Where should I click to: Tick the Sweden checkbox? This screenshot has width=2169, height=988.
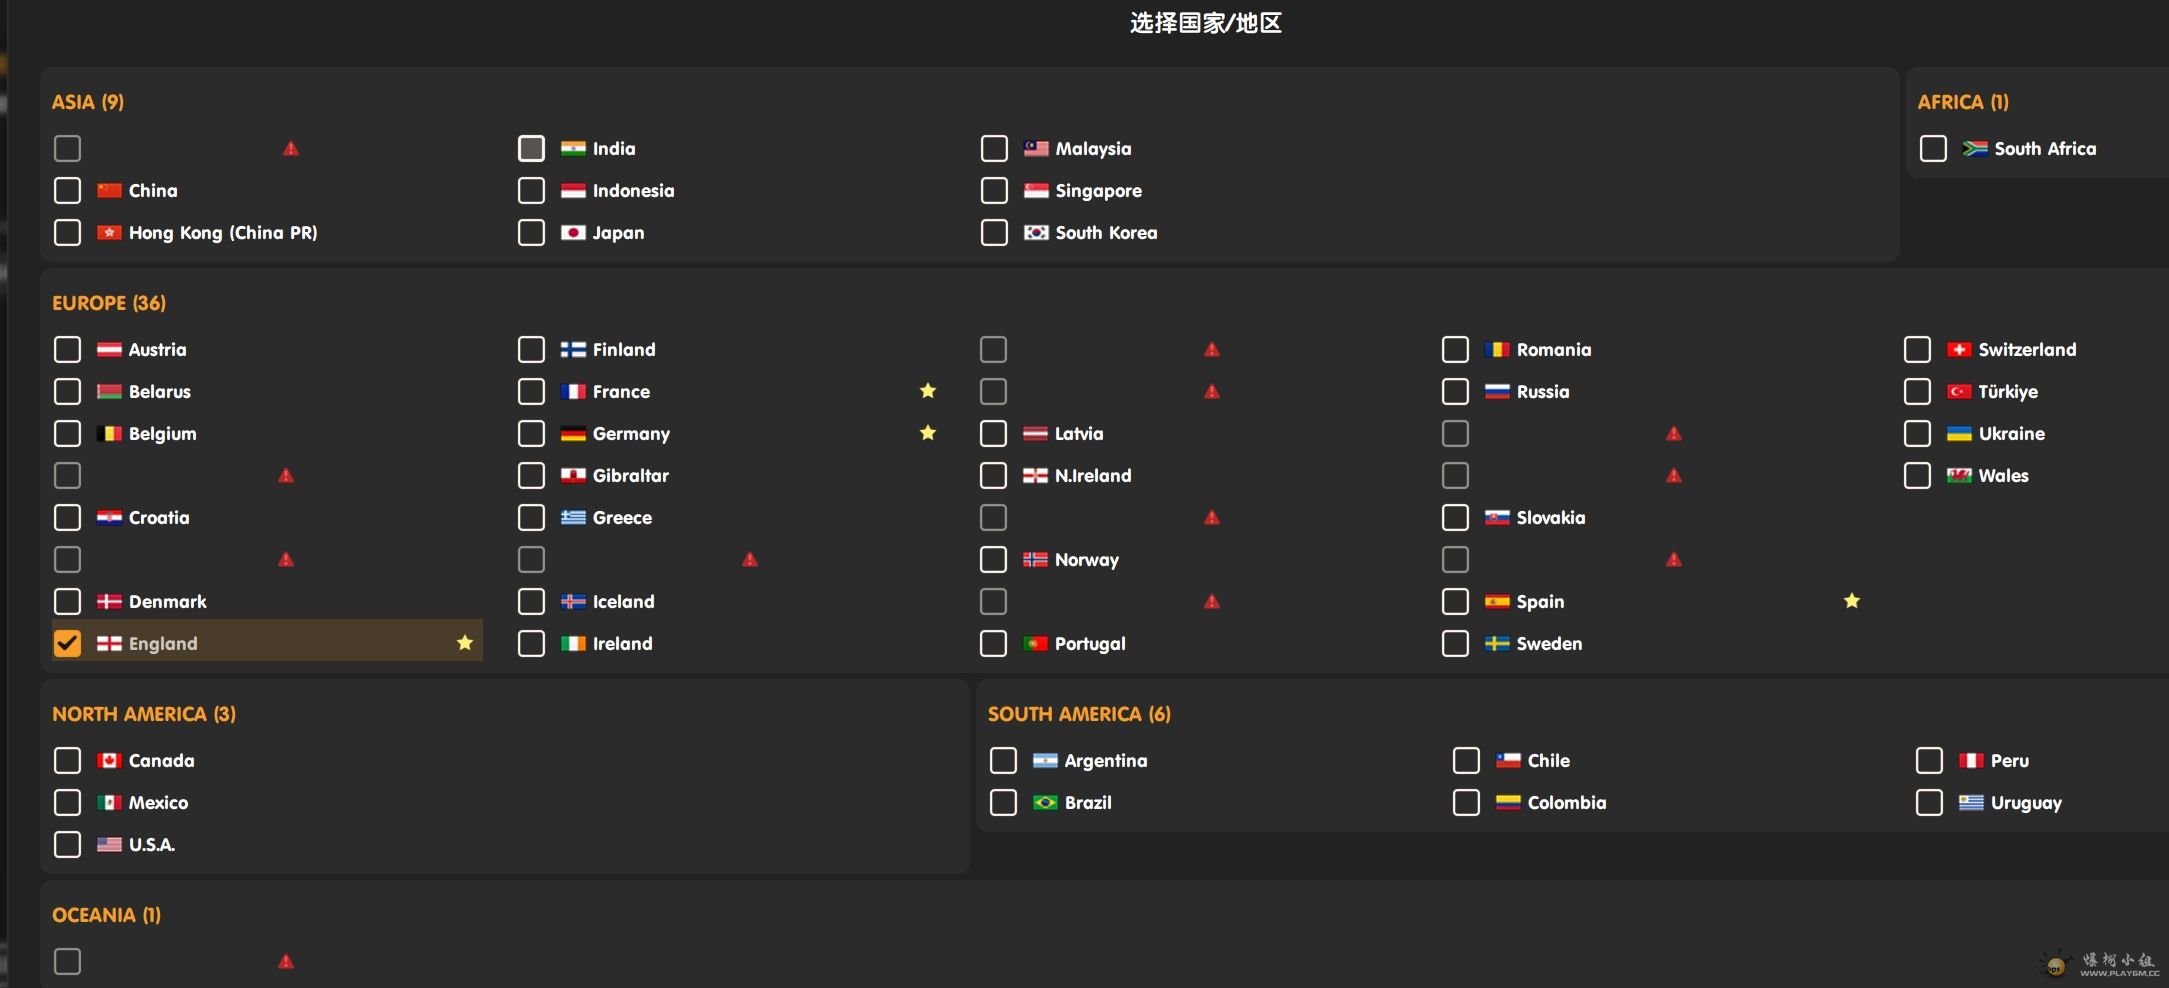[1455, 643]
